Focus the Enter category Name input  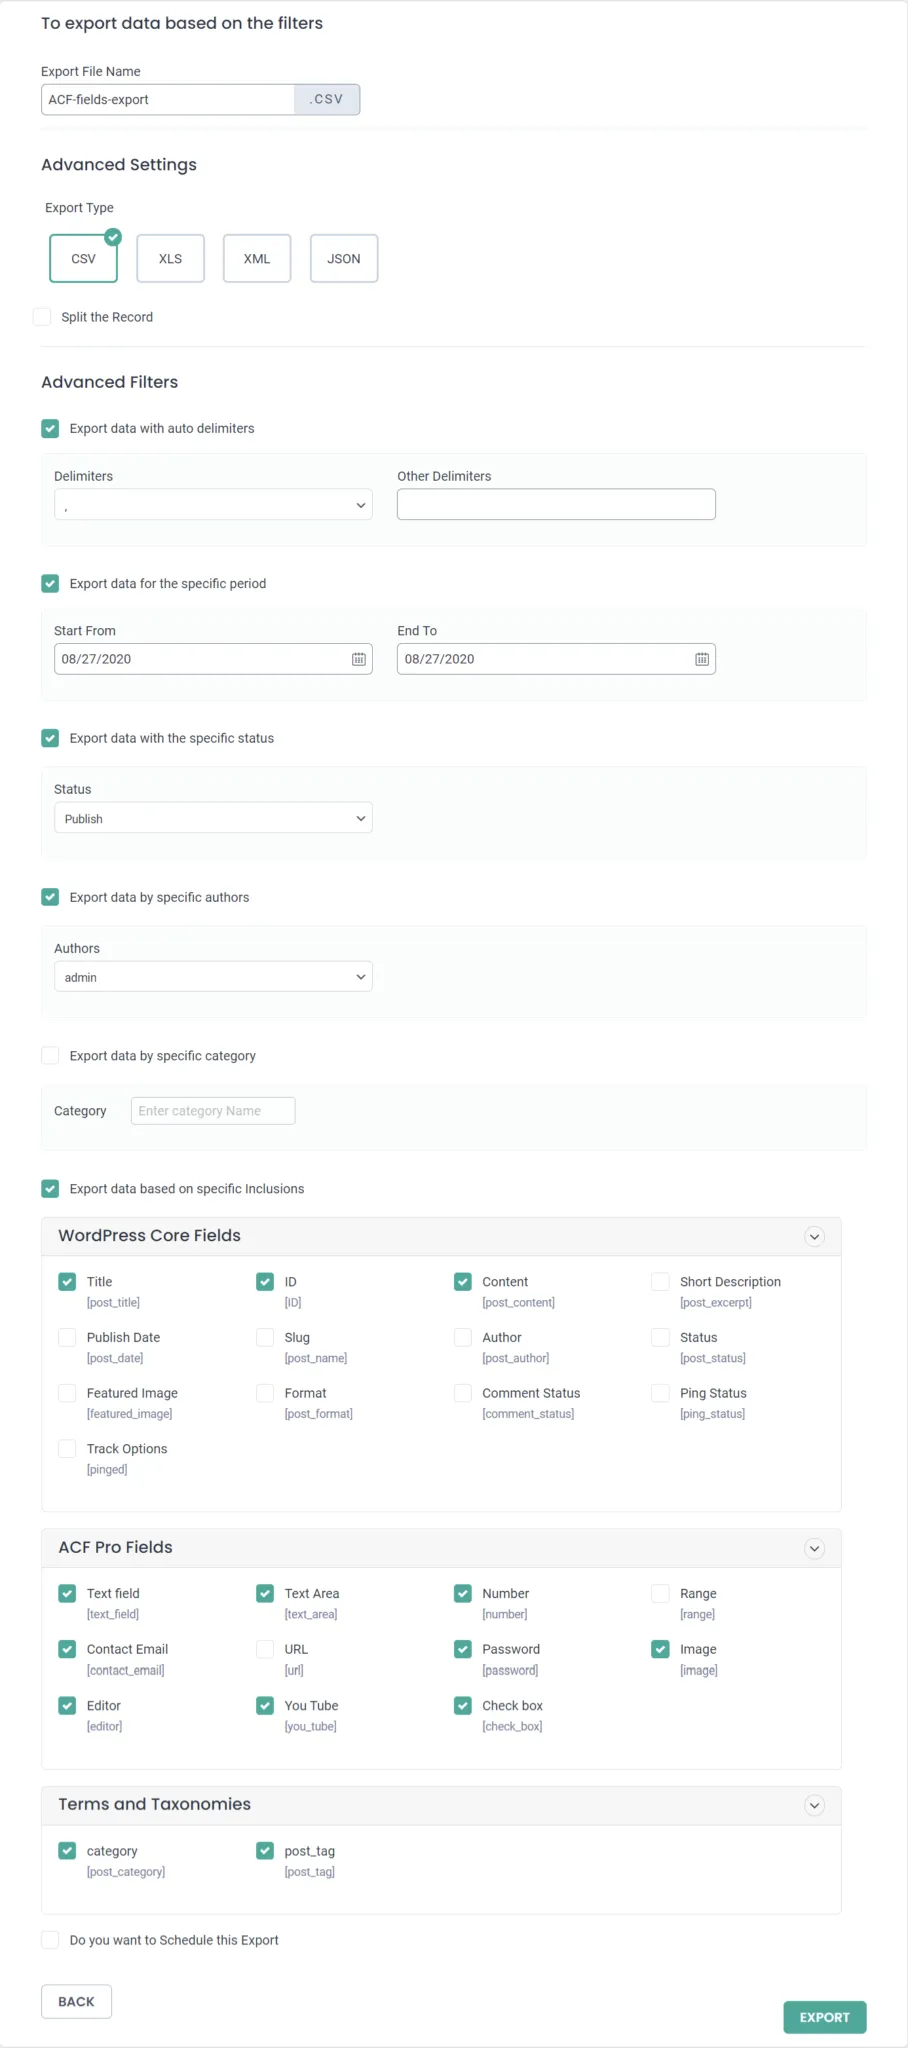coord(213,1111)
